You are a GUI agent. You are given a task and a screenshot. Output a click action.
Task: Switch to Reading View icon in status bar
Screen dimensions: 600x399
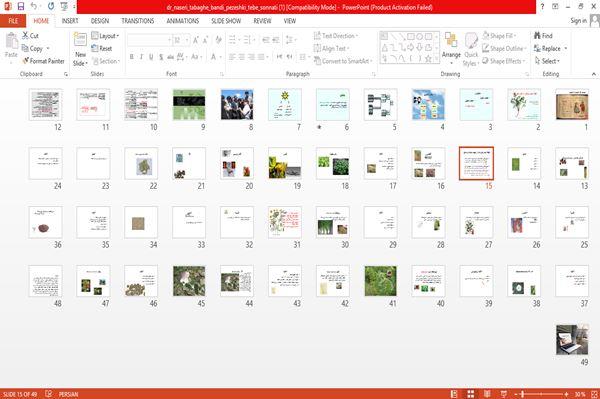point(487,394)
